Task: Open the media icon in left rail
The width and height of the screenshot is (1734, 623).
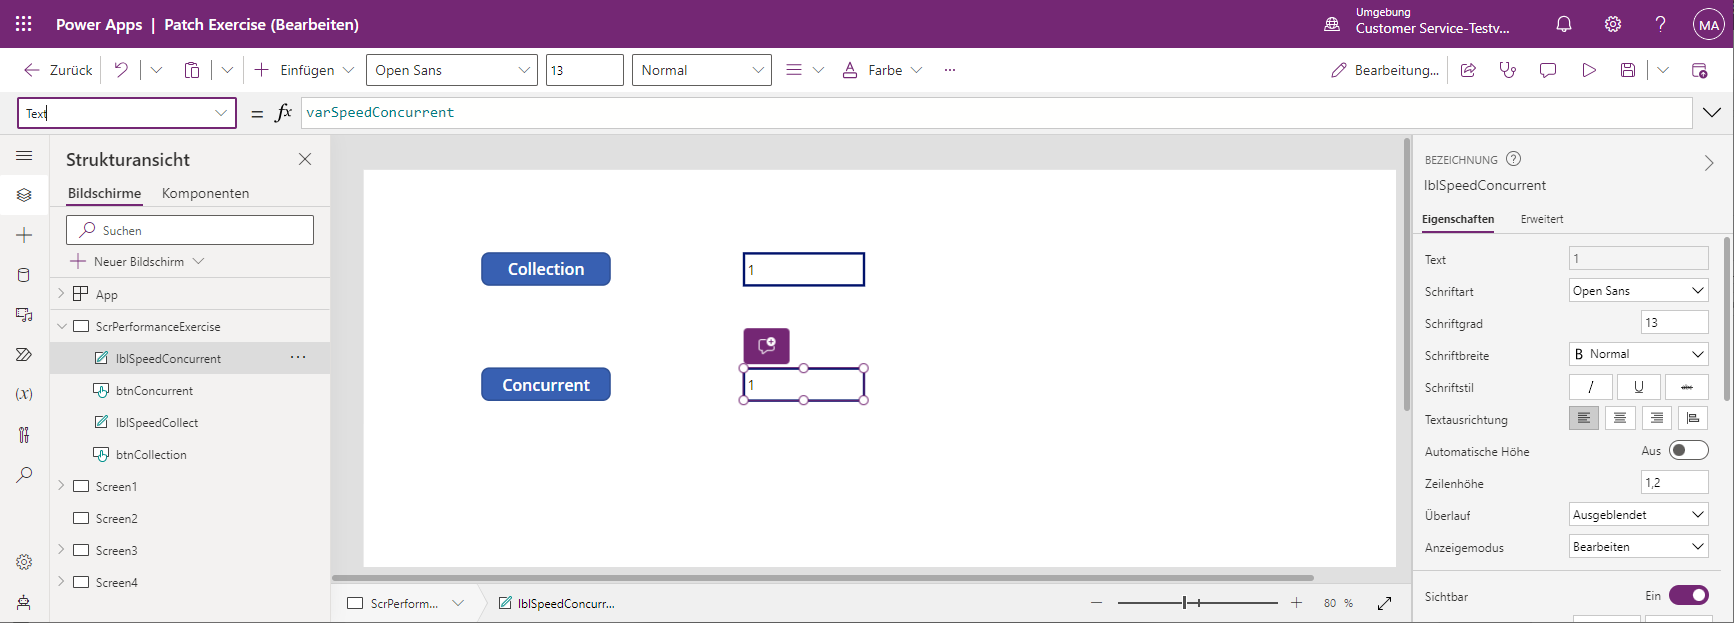Action: coord(24,315)
